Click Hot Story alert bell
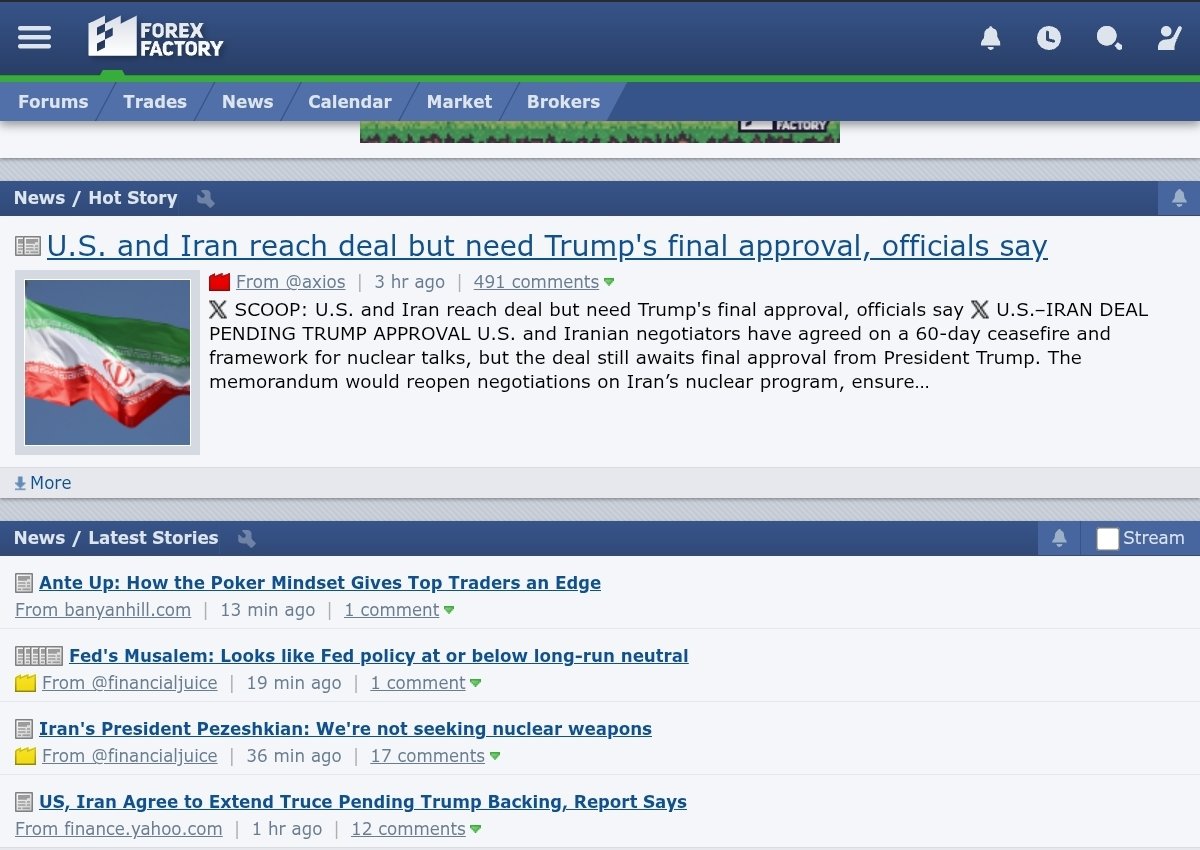The image size is (1200, 850). (x=1179, y=198)
